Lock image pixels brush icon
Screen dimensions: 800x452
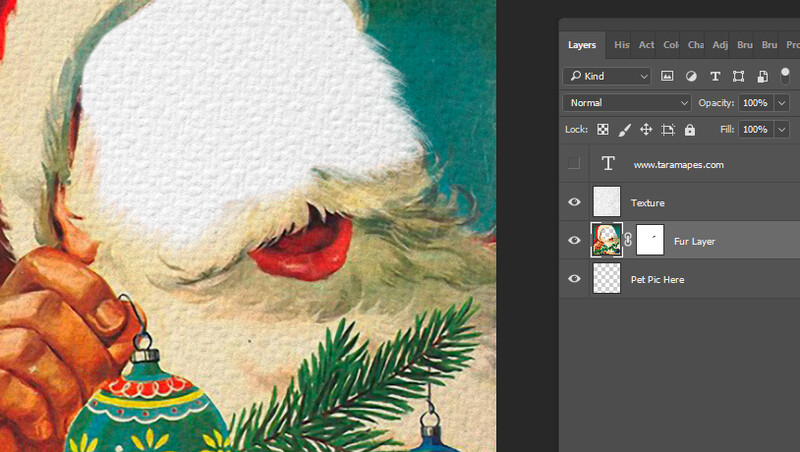(x=624, y=130)
